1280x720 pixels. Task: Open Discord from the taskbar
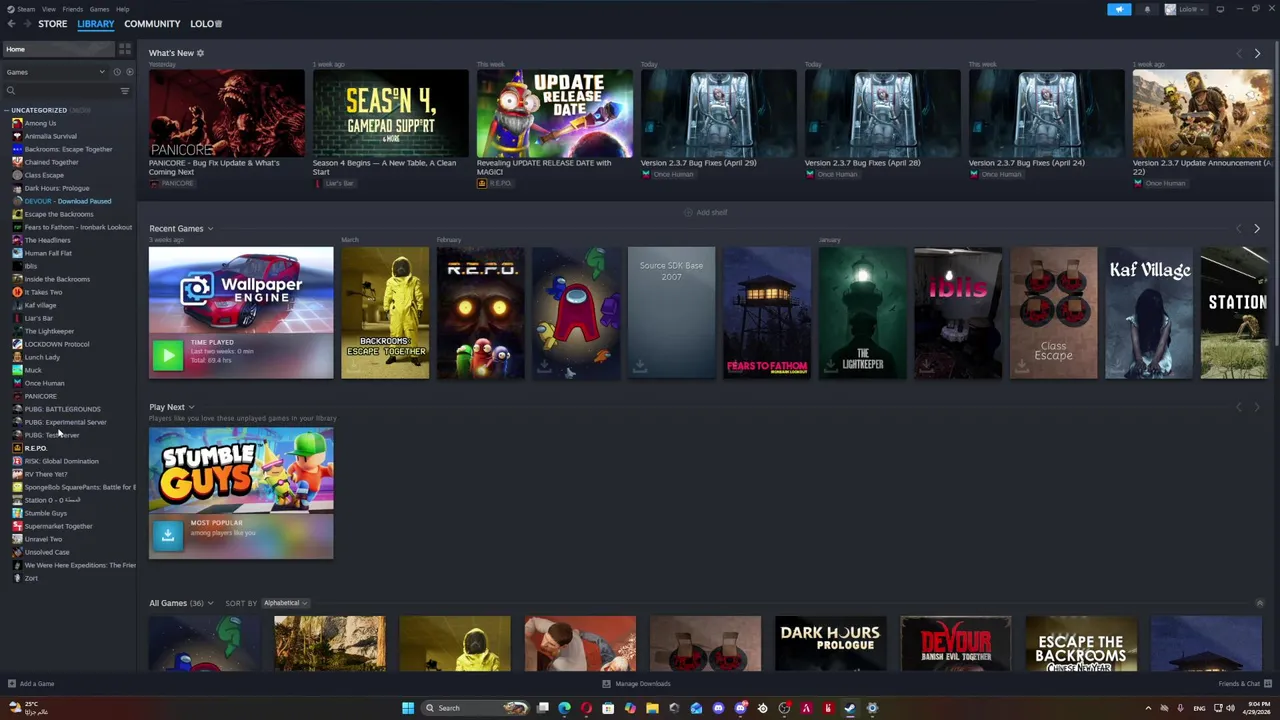[718, 708]
